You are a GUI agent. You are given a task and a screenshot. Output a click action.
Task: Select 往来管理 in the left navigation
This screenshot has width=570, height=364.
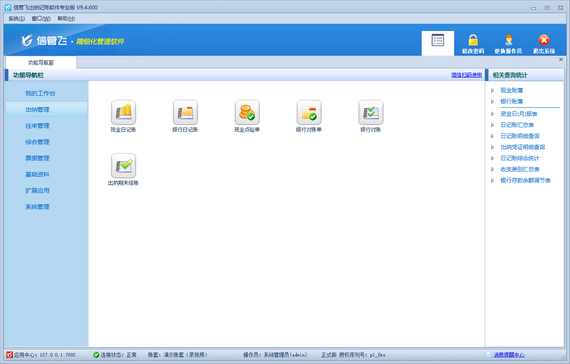37,126
